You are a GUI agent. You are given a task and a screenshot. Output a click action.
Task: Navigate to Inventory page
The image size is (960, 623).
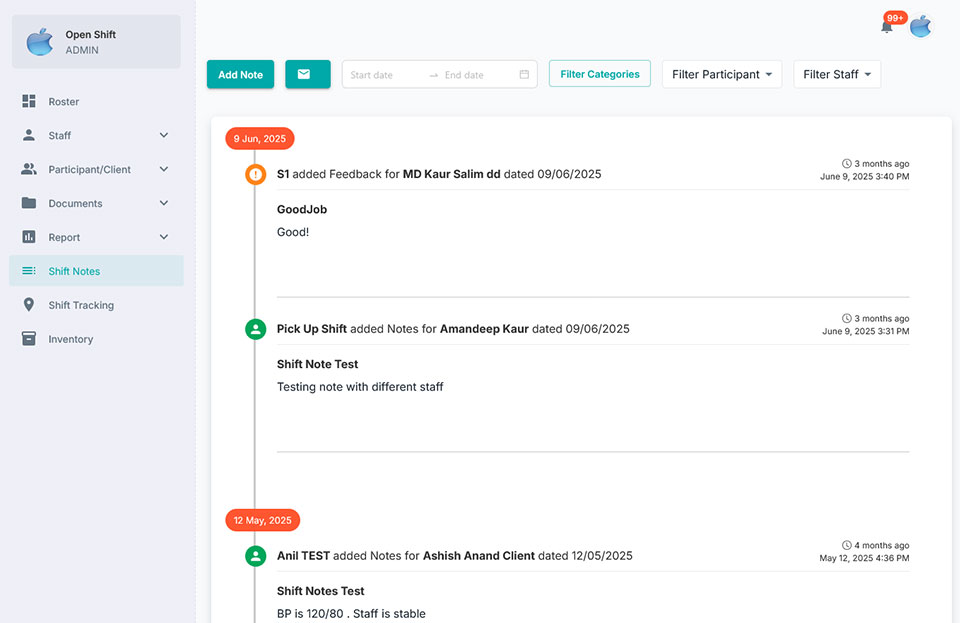pyautogui.click(x=70, y=340)
